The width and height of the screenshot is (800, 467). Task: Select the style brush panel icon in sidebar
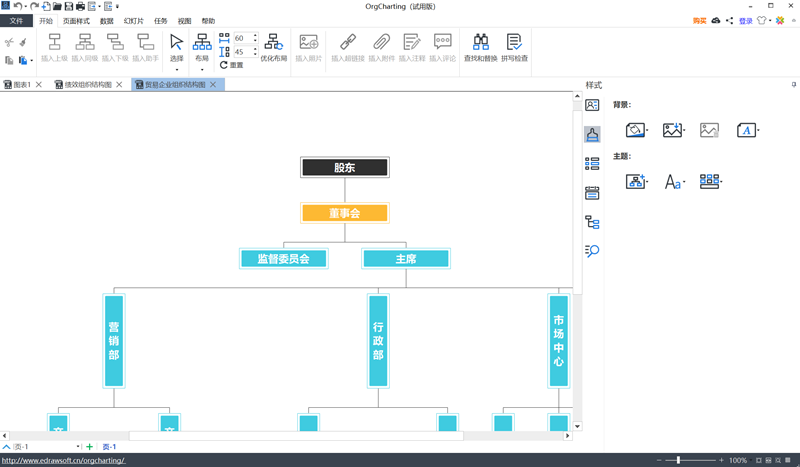[x=592, y=134]
